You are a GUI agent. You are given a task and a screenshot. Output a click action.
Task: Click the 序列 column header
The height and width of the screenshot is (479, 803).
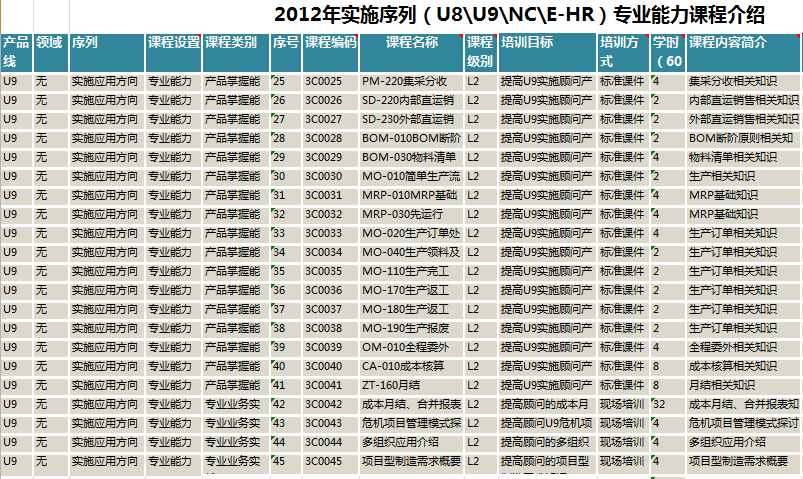pos(107,52)
